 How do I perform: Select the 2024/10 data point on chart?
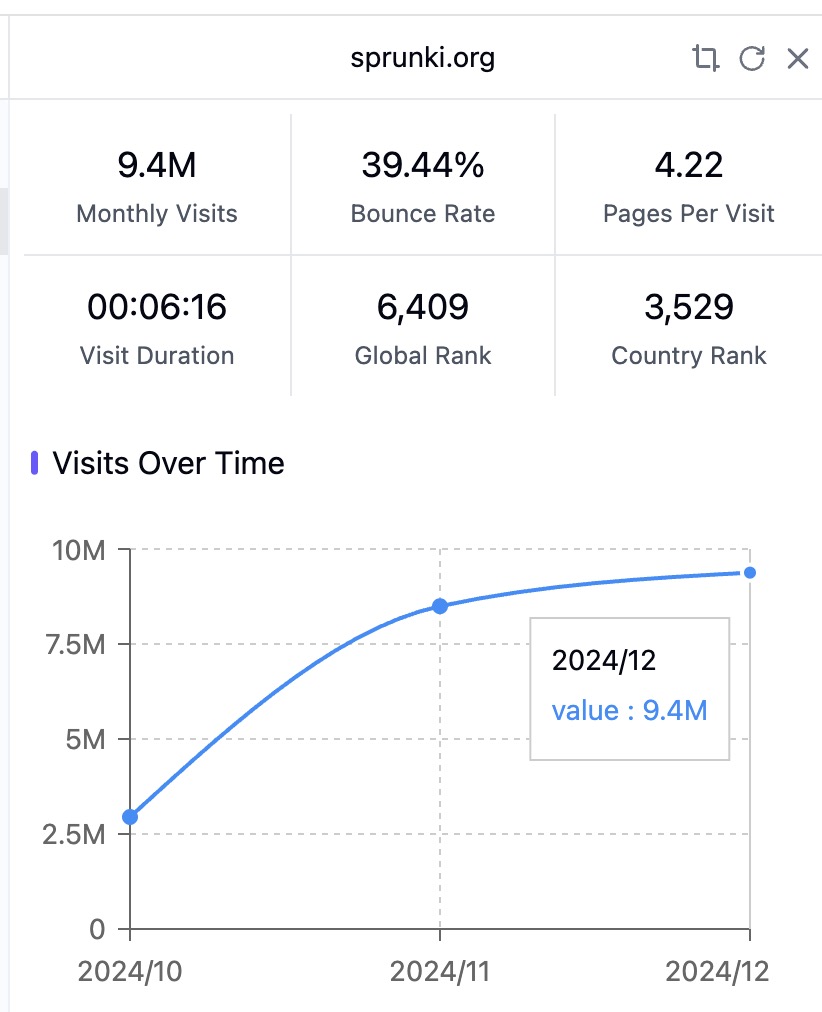click(x=130, y=817)
